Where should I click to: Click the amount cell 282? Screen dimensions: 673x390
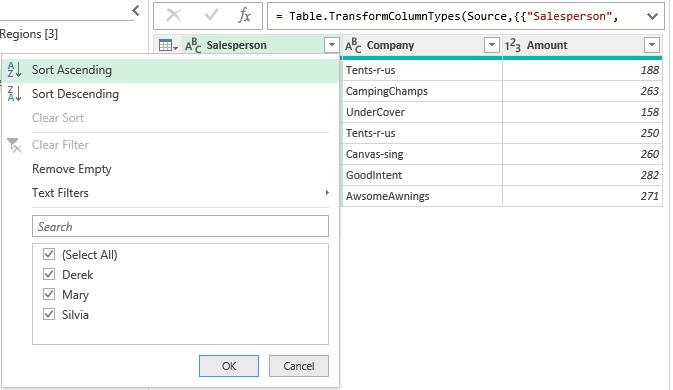[x=582, y=175]
